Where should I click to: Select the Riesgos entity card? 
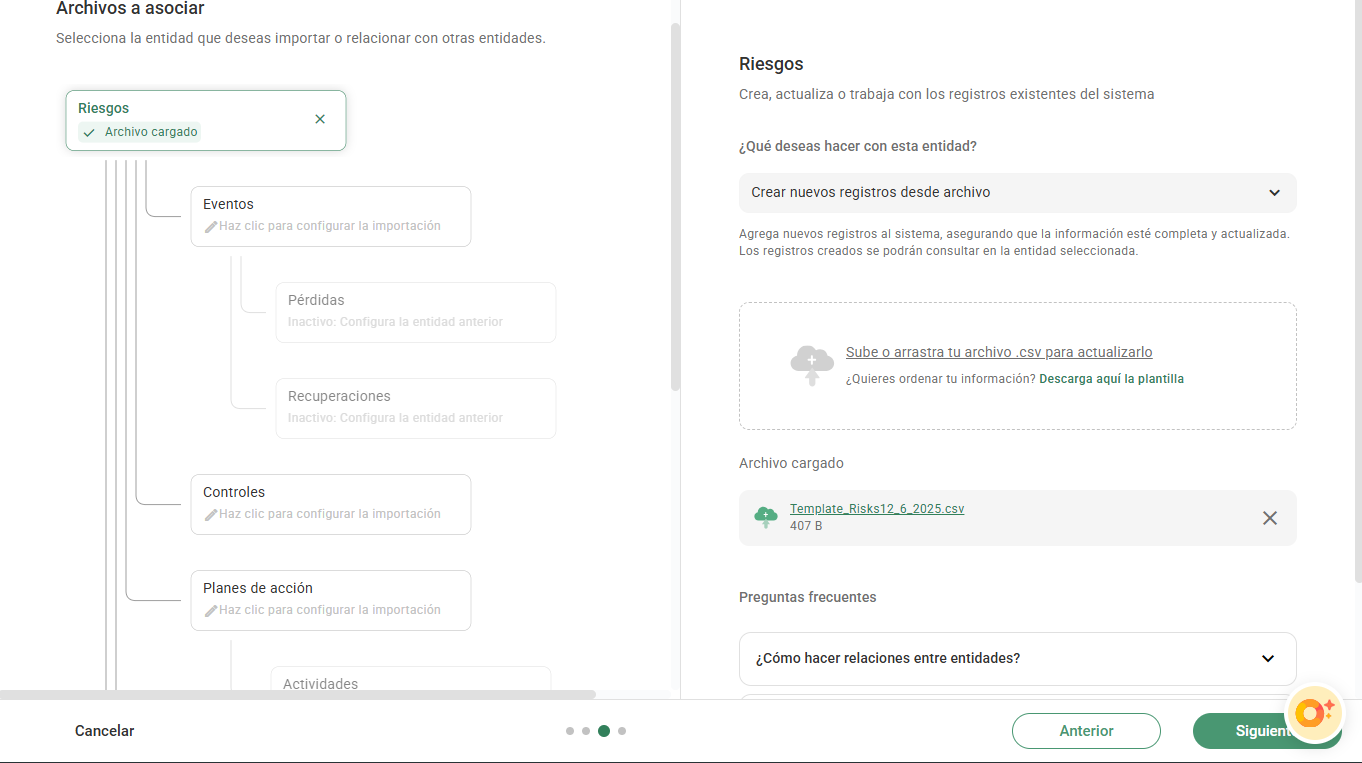[x=206, y=121]
